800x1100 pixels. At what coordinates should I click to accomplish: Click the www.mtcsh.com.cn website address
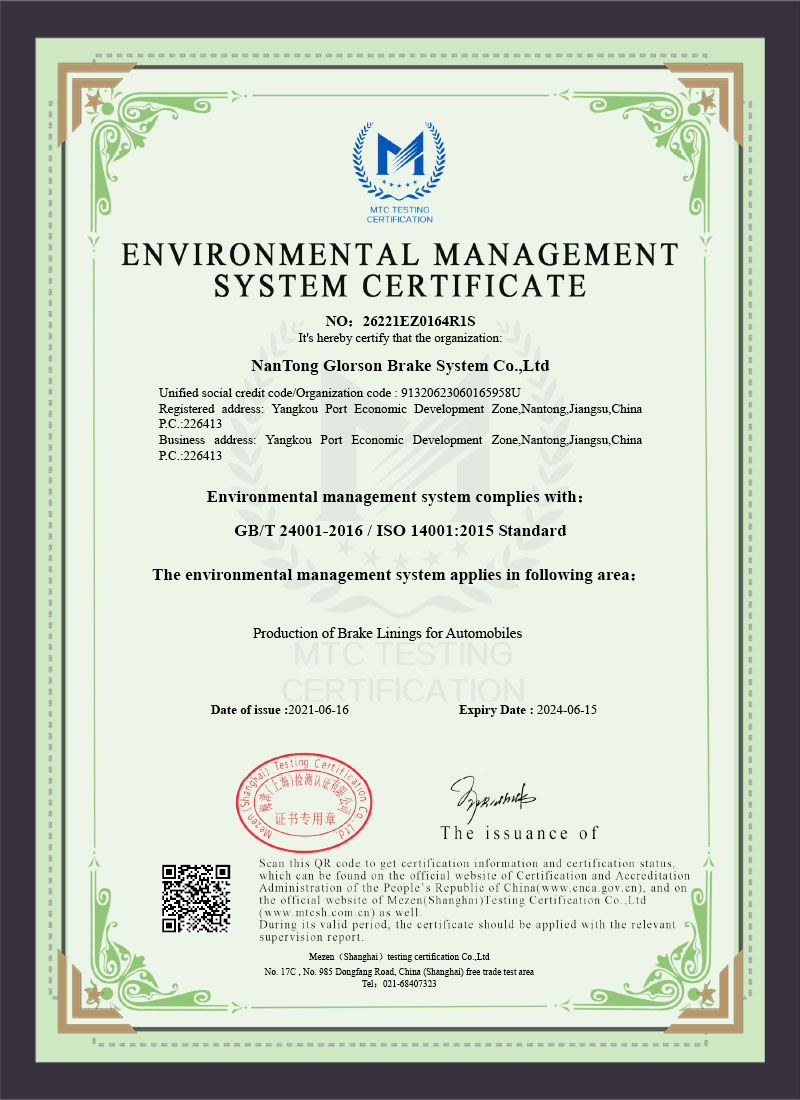(318, 913)
